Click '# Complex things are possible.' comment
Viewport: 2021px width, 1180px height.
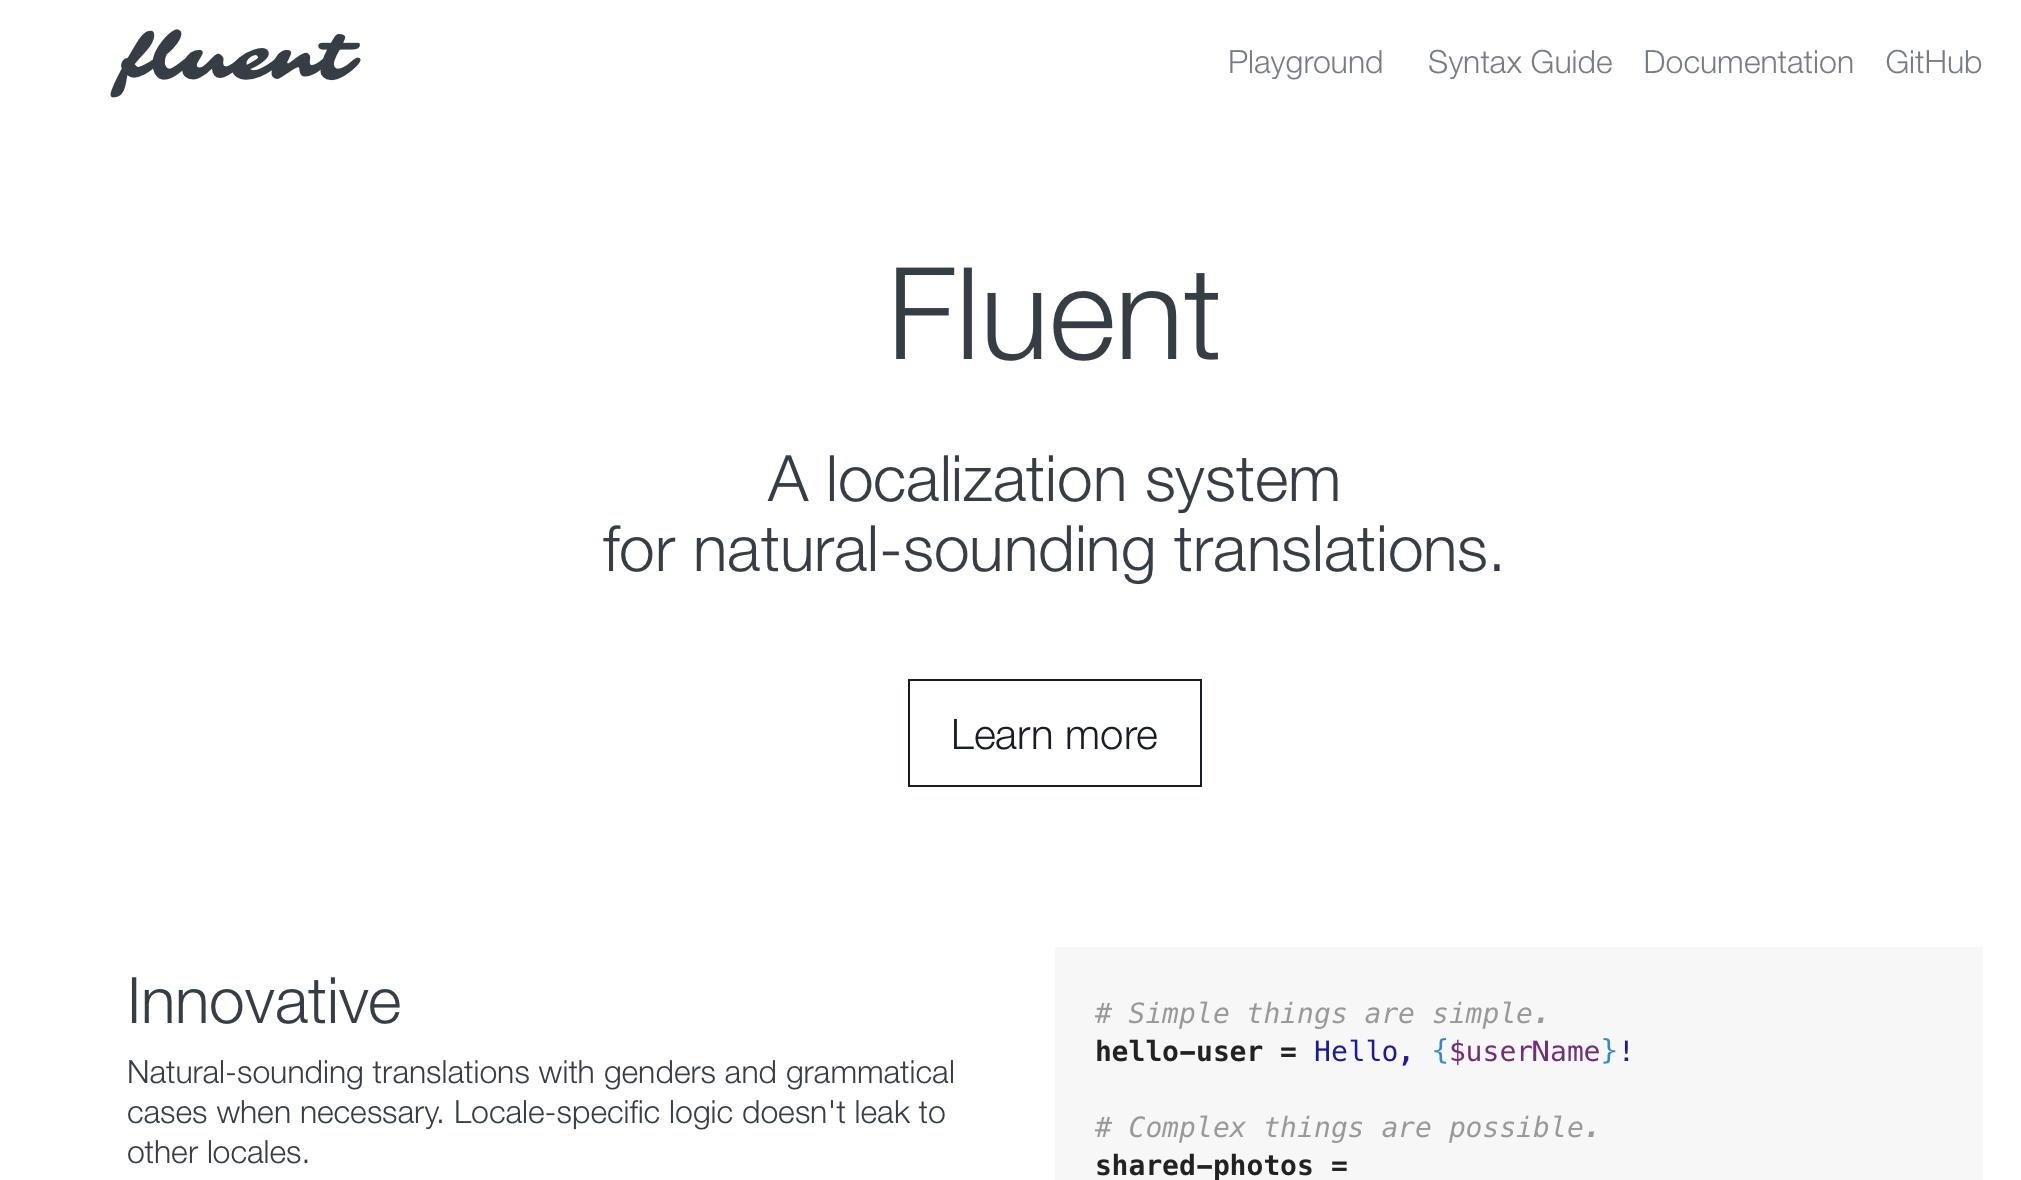tap(1346, 1127)
